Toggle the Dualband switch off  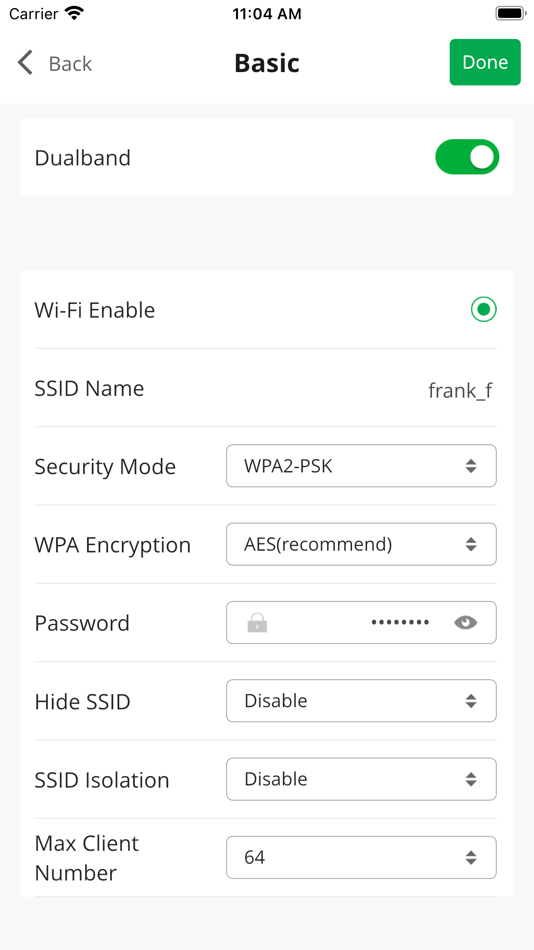pyautogui.click(x=467, y=157)
